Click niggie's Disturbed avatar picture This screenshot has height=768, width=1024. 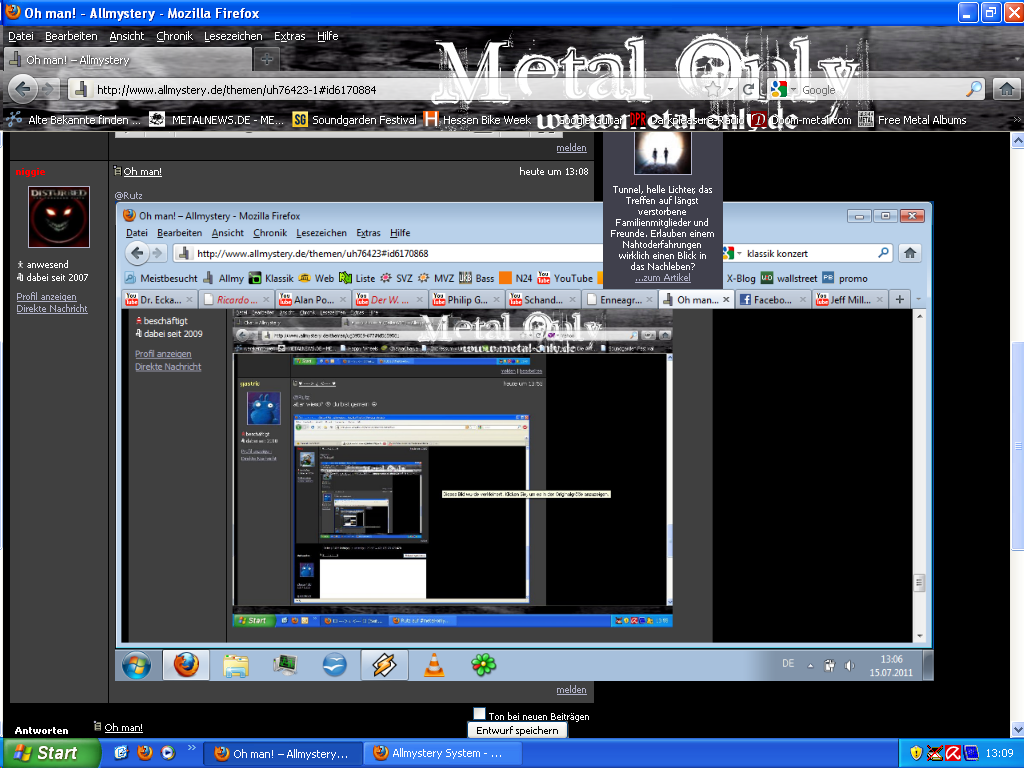59,217
